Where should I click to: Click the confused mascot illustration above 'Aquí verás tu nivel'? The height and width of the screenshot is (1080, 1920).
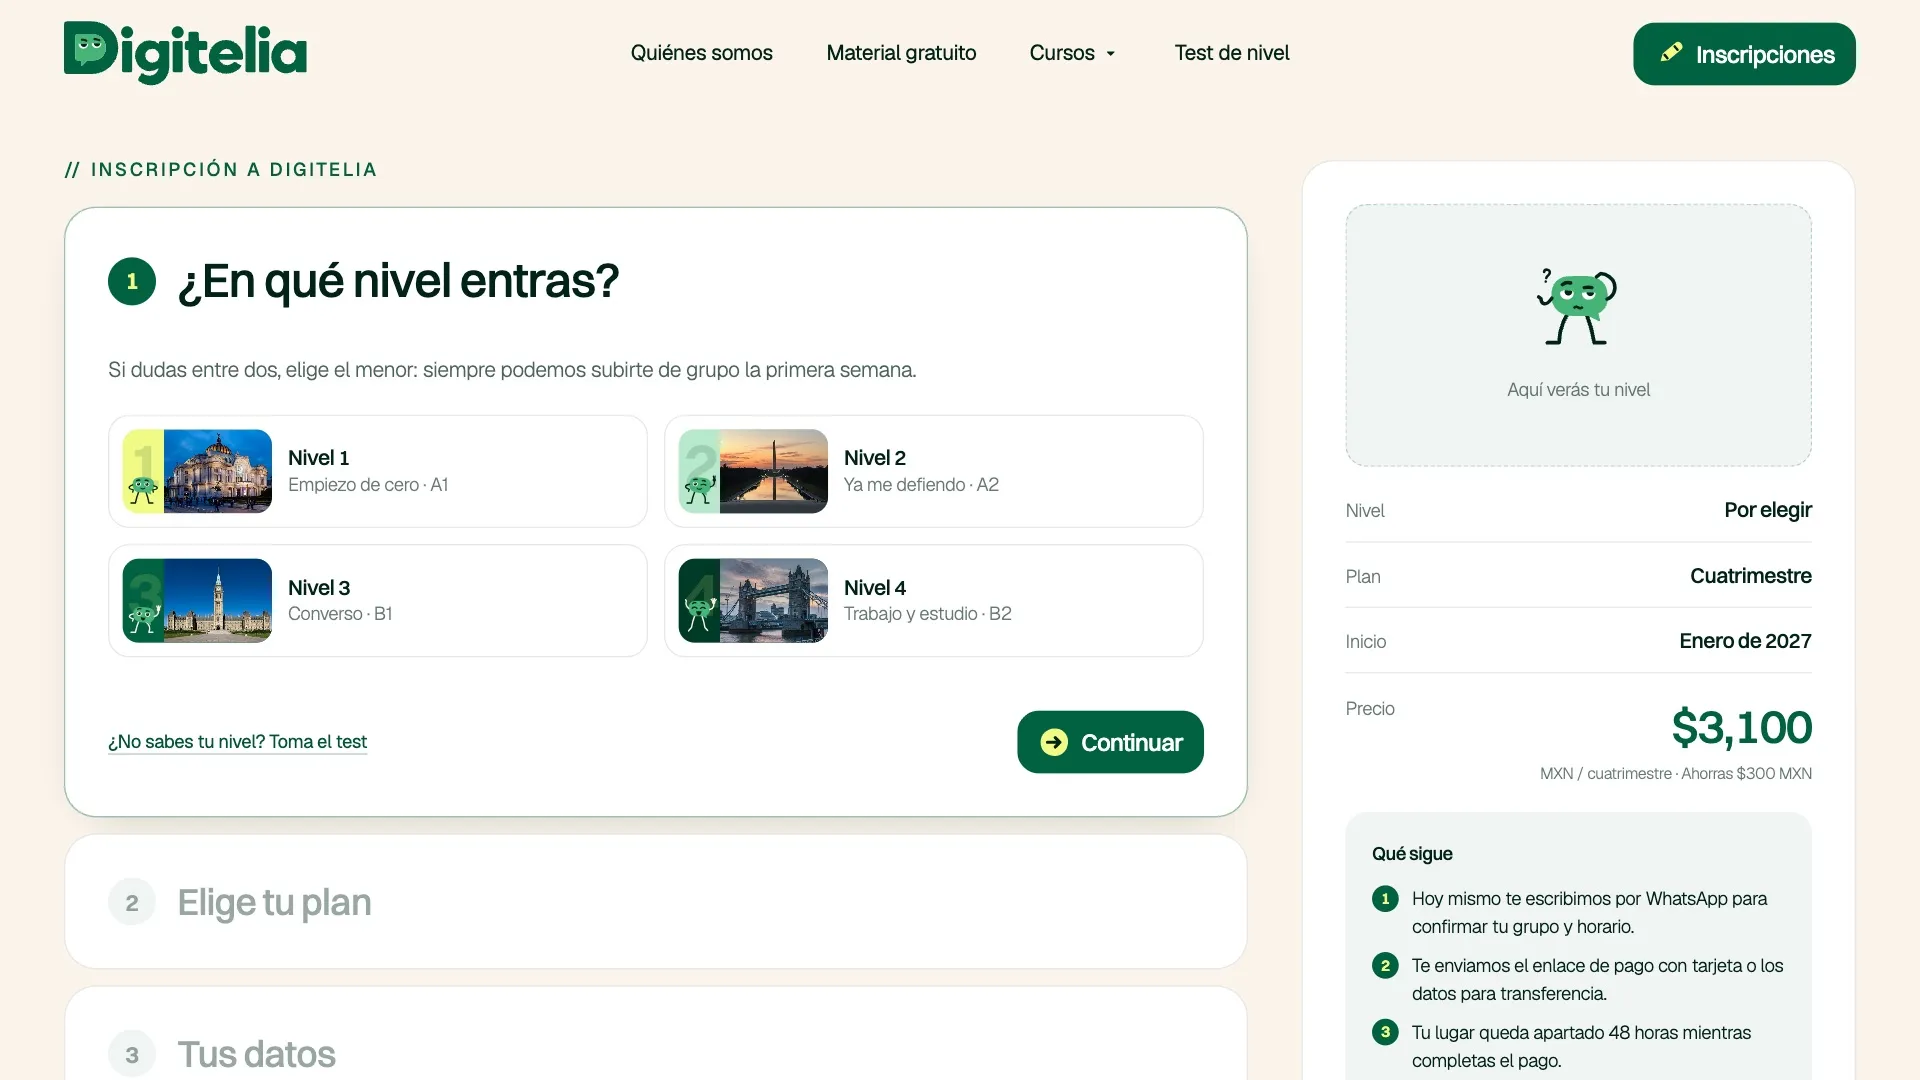click(x=1577, y=307)
